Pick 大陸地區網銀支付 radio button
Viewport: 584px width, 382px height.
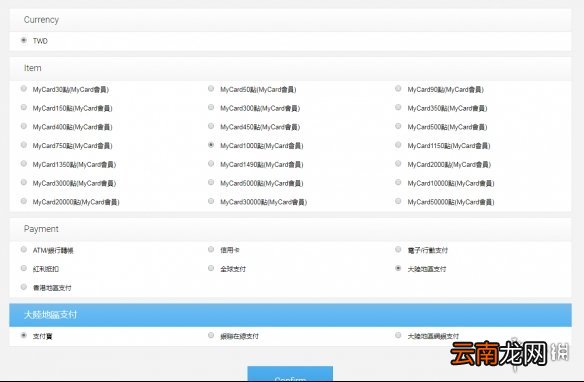(398, 335)
